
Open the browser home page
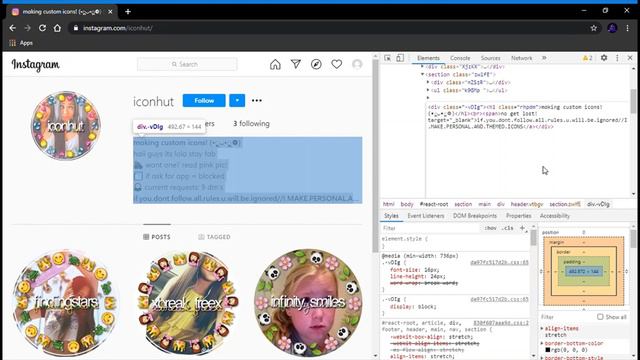point(57,28)
